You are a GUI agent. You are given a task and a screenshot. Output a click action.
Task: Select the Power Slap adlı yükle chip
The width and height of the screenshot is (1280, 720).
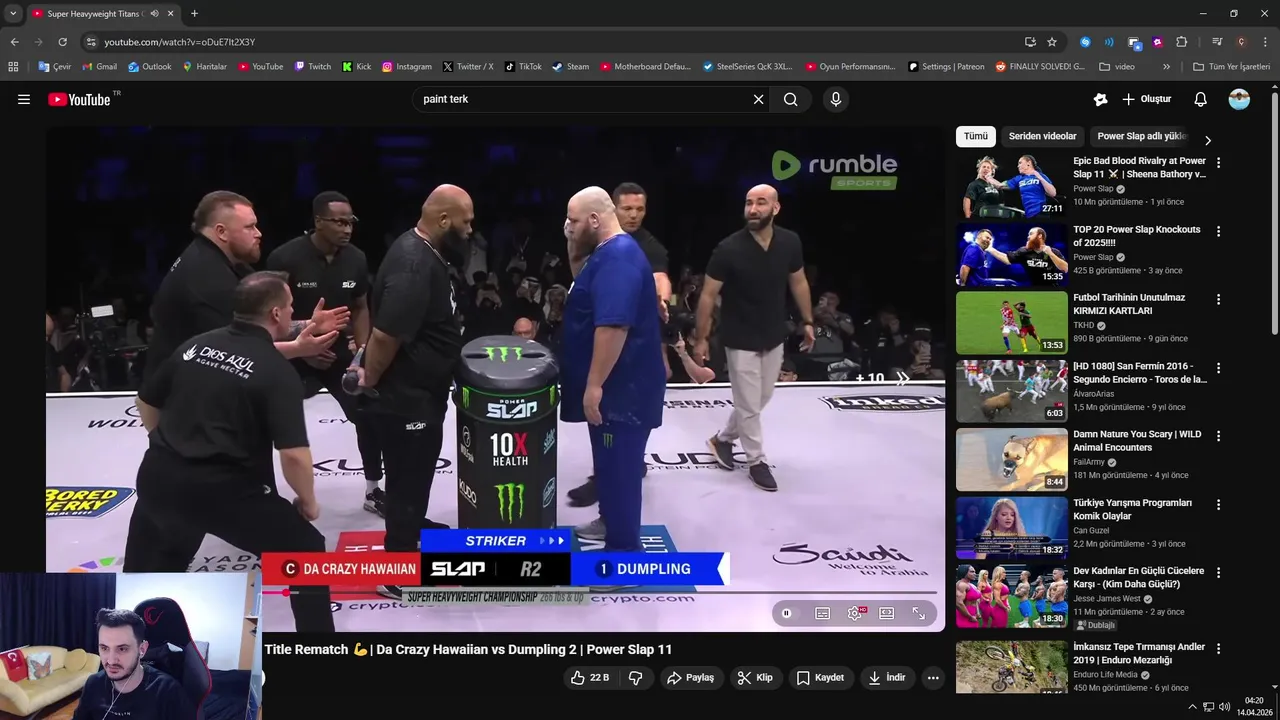1142,136
